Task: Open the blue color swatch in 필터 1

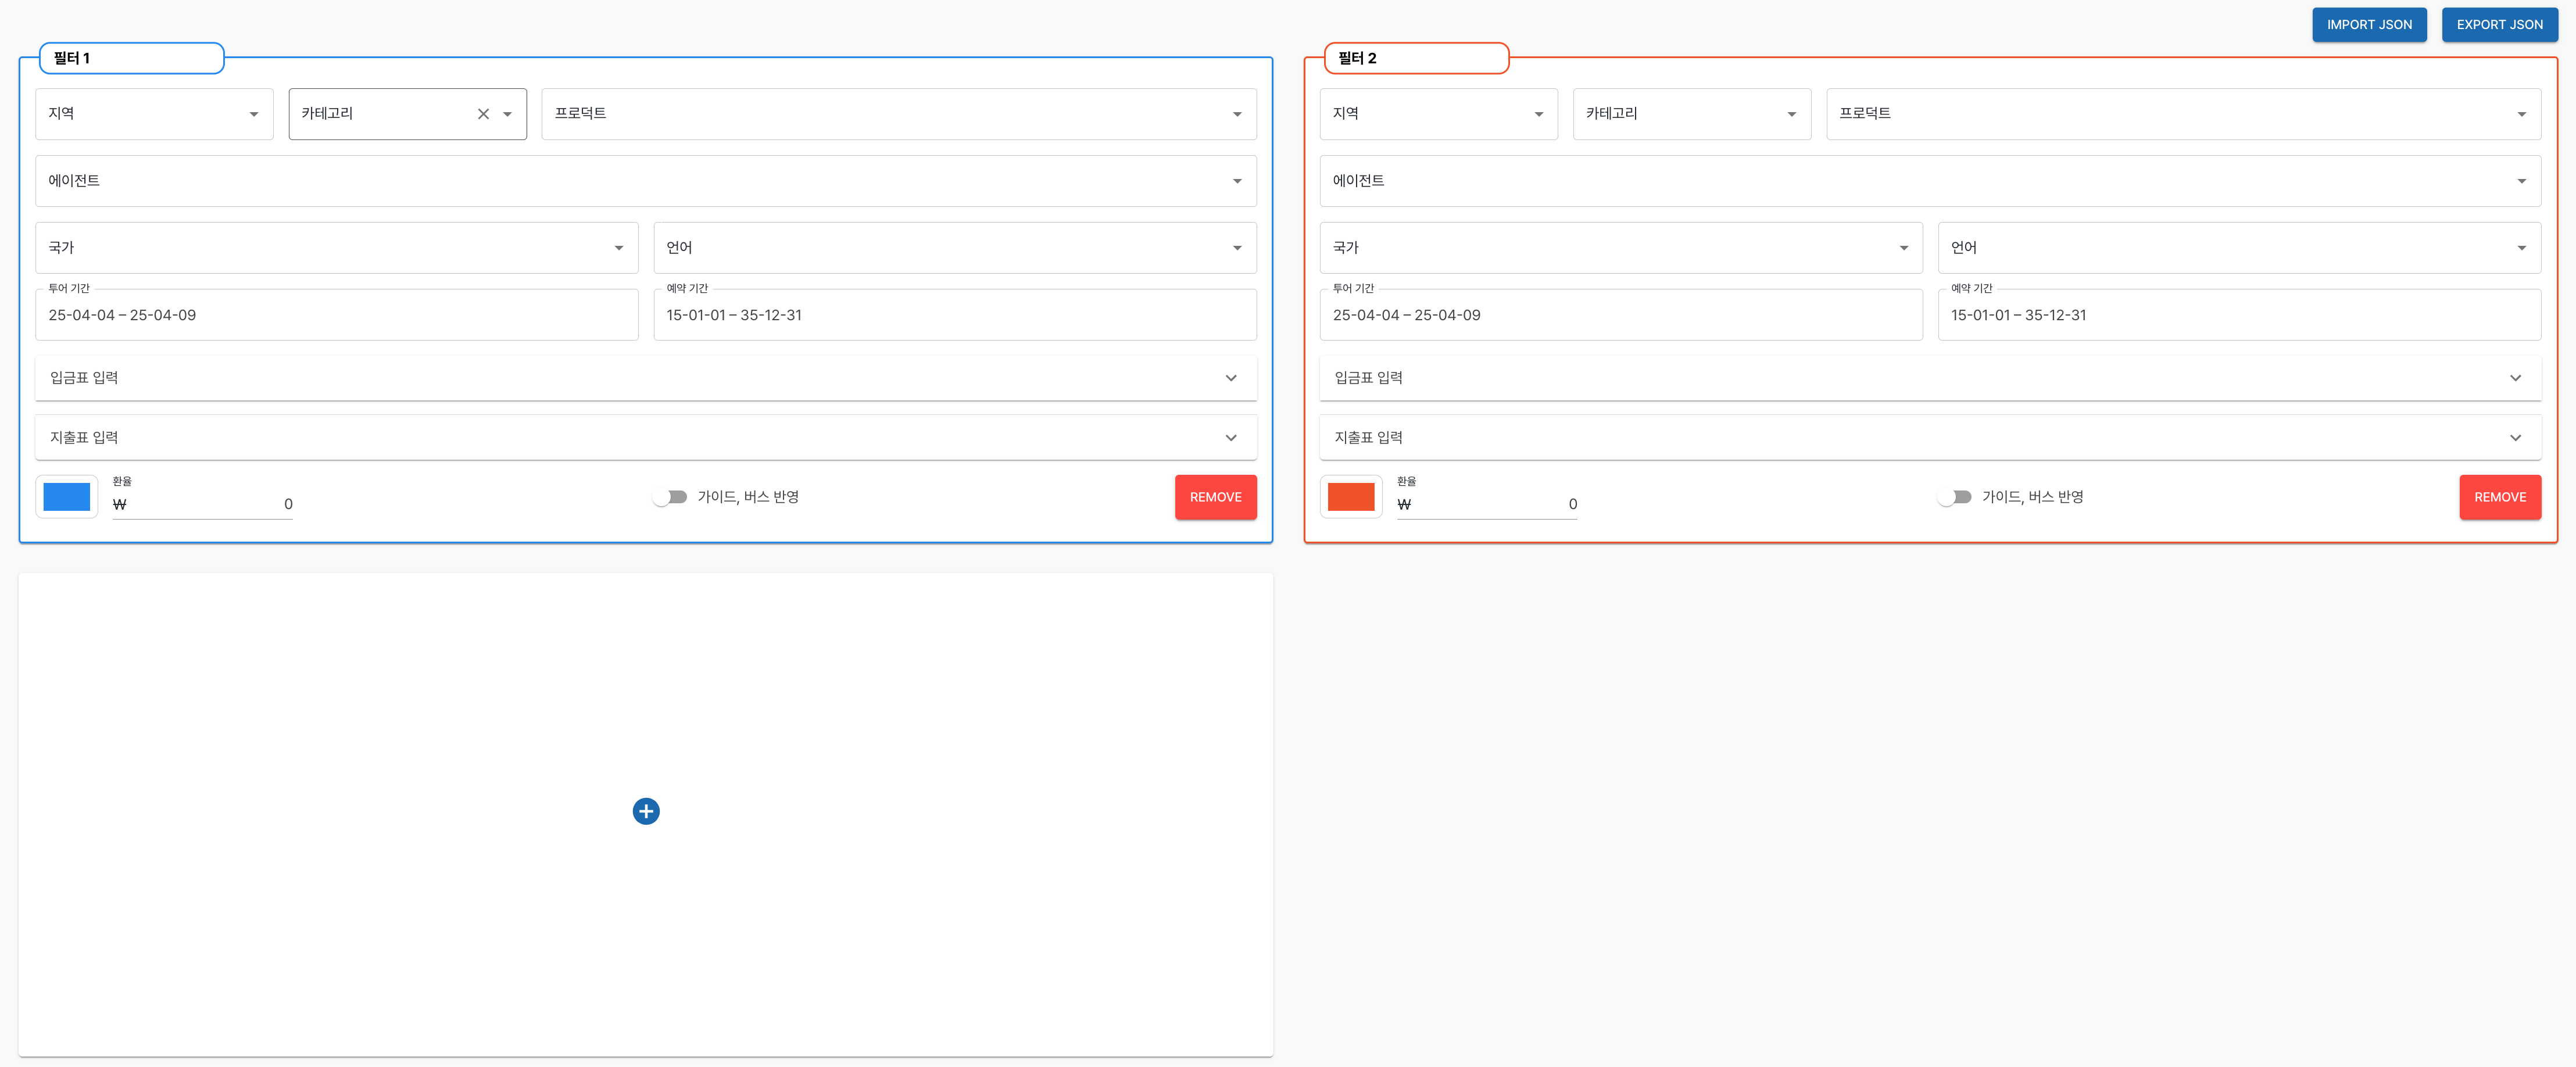Action: (67, 497)
